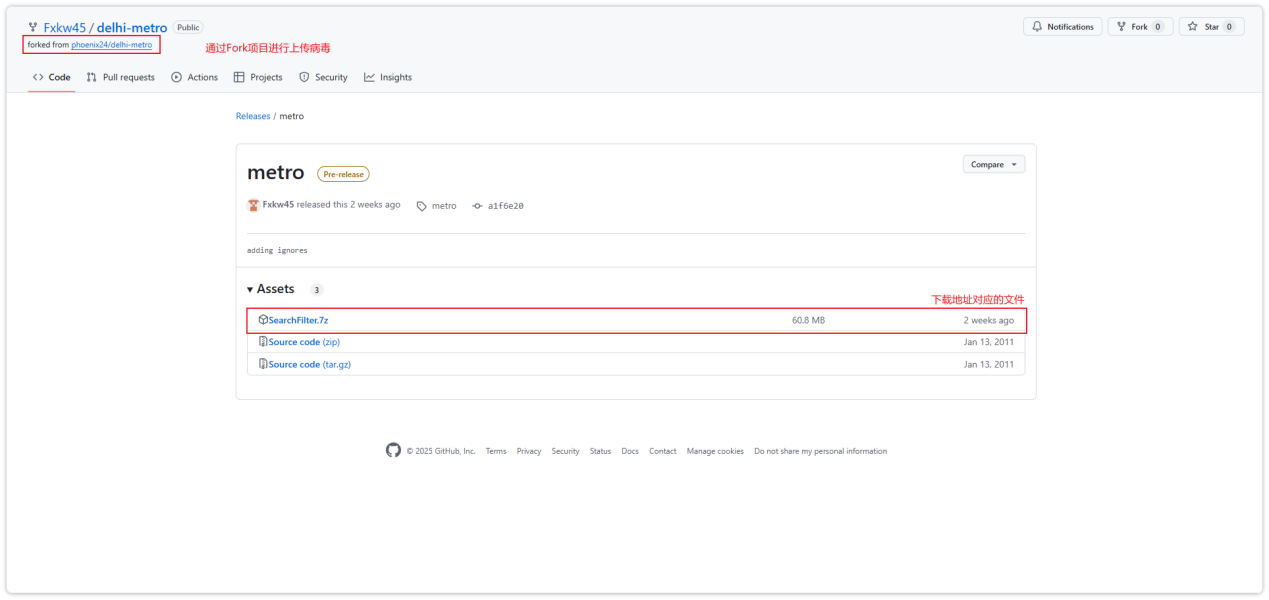Open the phoenix24/delhi-metro parent repository link
This screenshot has height=600, width=1269.
[111, 45]
